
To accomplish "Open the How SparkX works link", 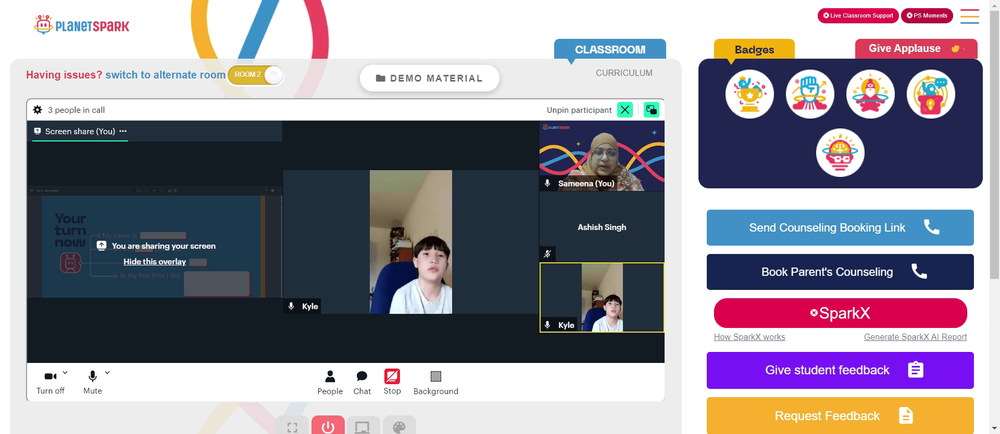I will tap(749, 337).
